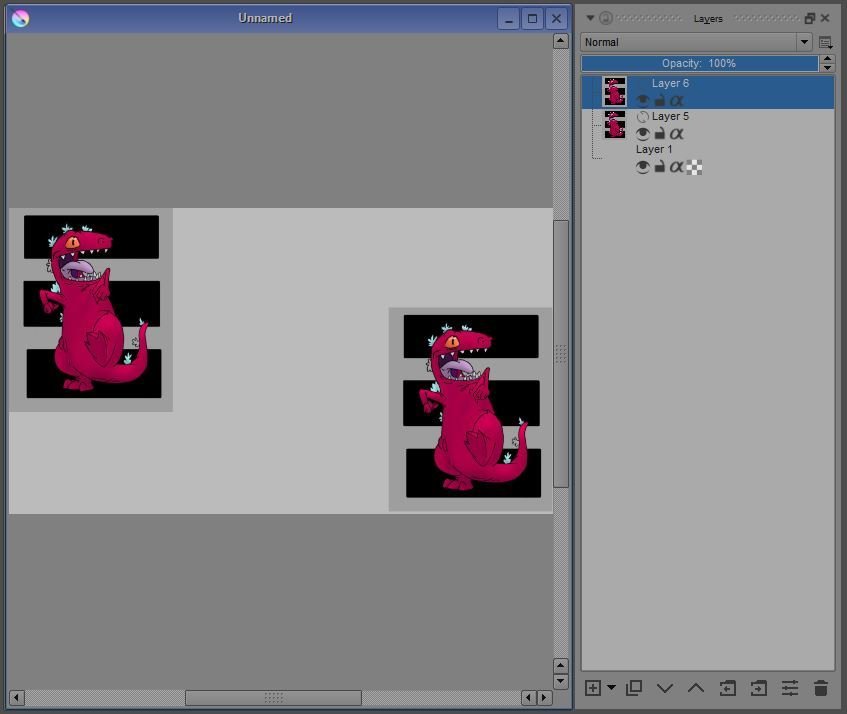Click the right dinosaur image on canvas
Screen dimensions: 847x714
[470, 409]
